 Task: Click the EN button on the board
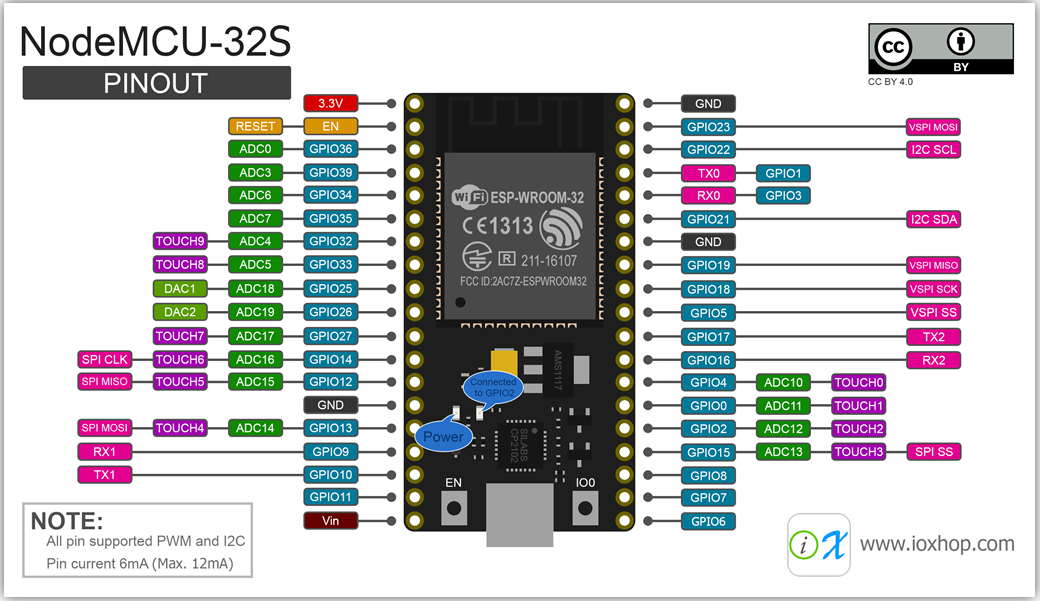point(454,508)
